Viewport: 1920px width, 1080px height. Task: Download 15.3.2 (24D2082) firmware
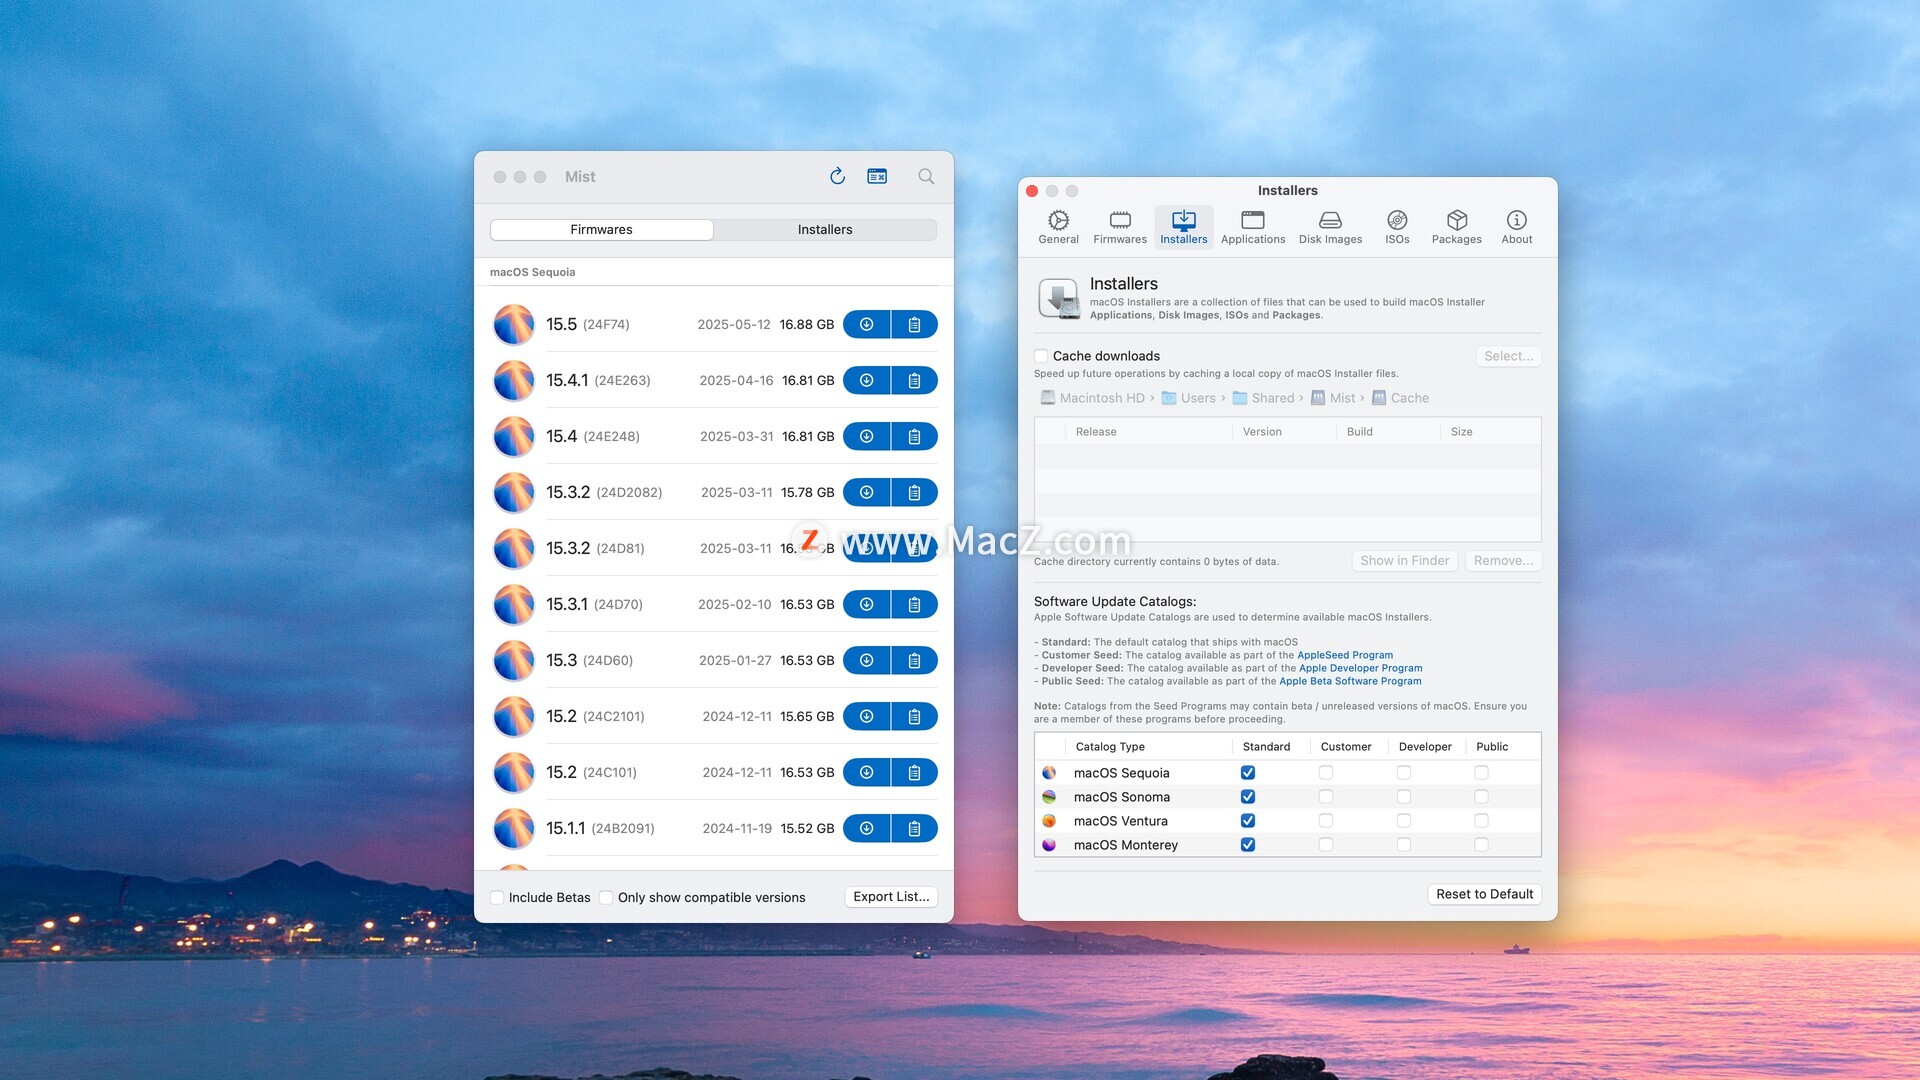(867, 492)
